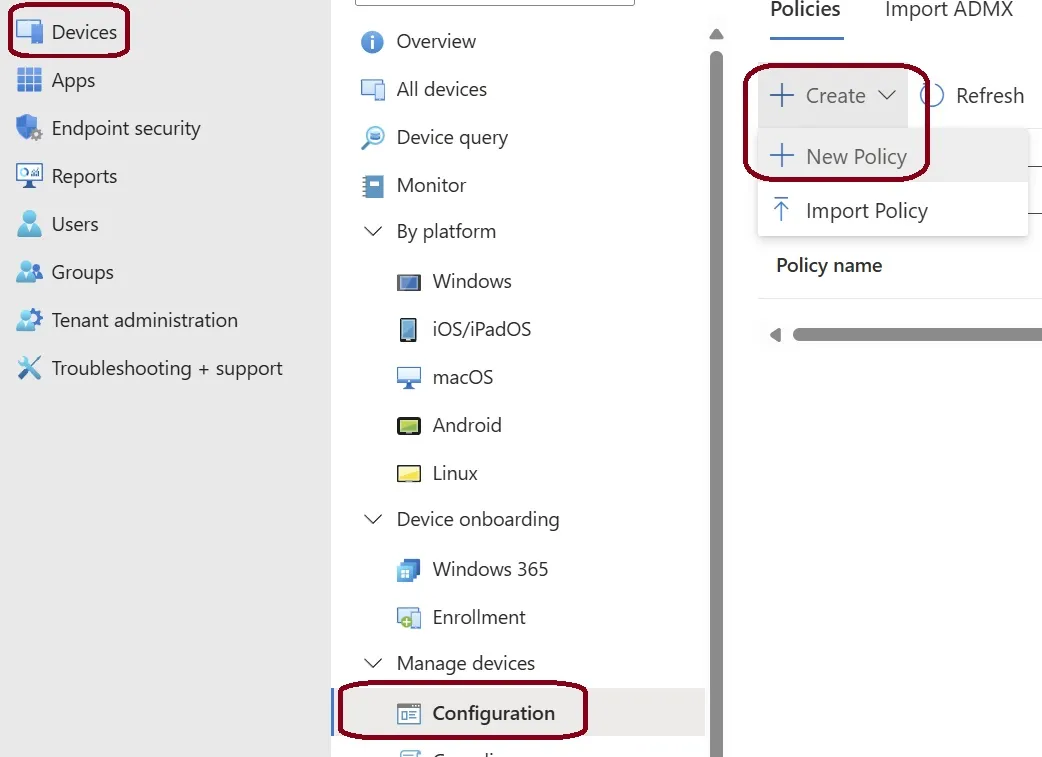The image size is (1042, 757).
Task: Select the Windows platform entry
Action: click(x=472, y=281)
